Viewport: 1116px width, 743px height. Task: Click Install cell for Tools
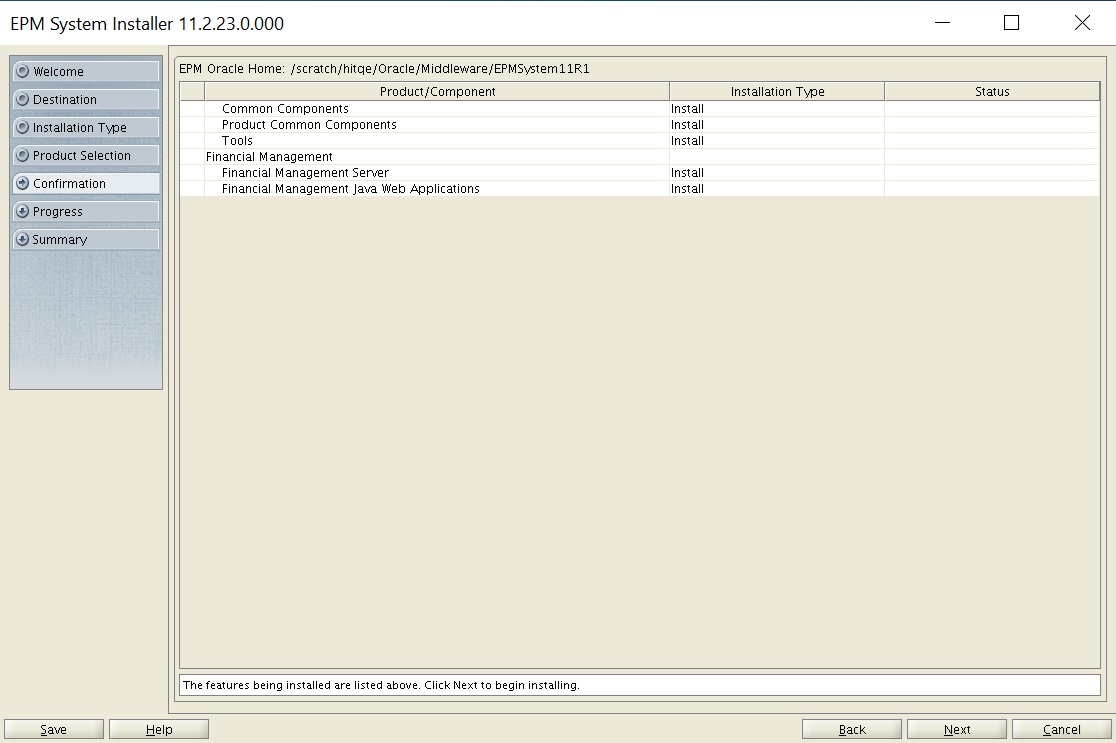pyautogui.click(x=777, y=141)
